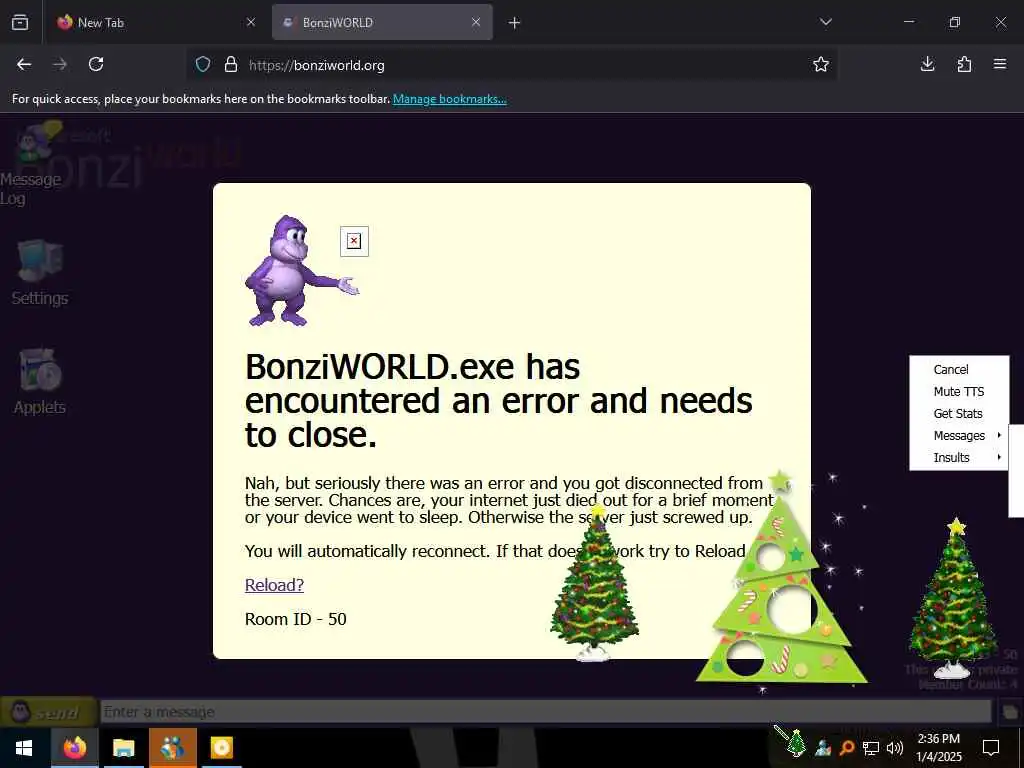Click the Christmas tree tray icon
This screenshot has width=1024, height=768.
coord(795,743)
